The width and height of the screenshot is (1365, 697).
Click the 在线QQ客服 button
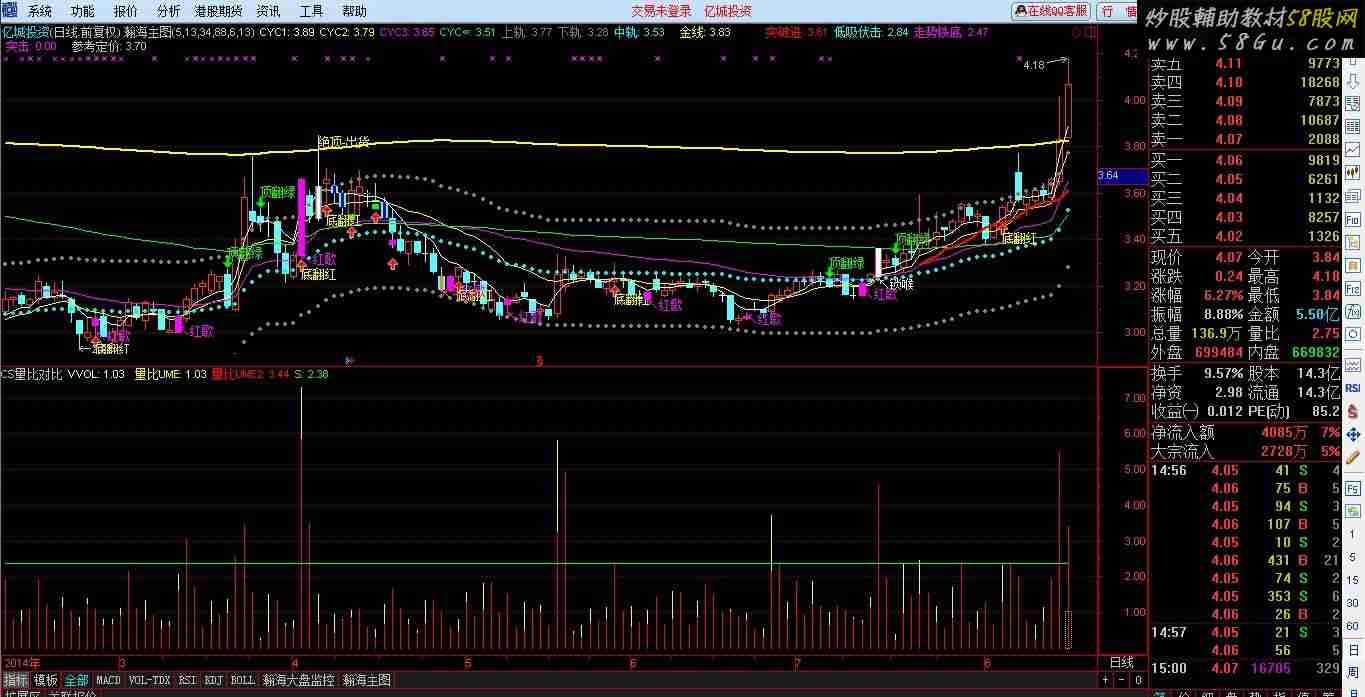coord(1050,11)
